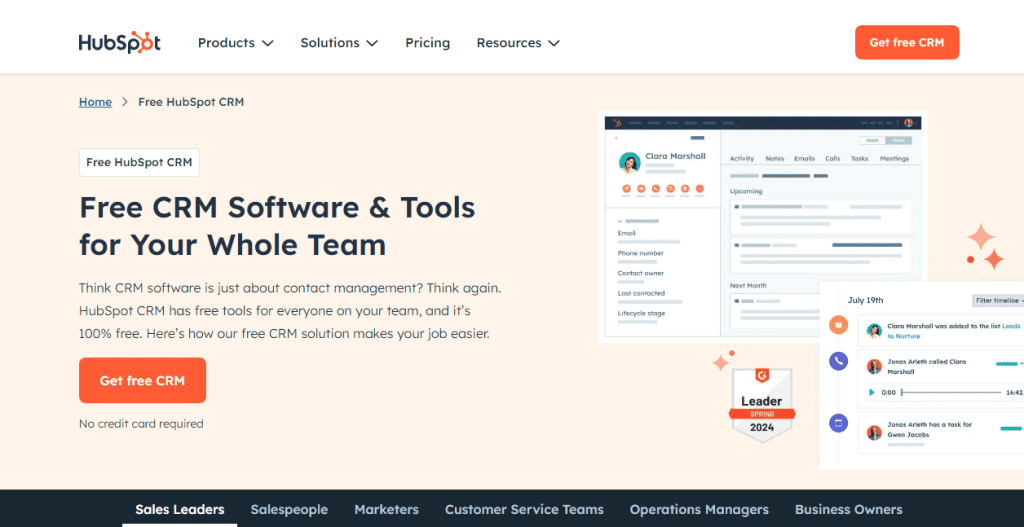
Task: Click the header Get free CRM button
Action: pyautogui.click(x=907, y=42)
